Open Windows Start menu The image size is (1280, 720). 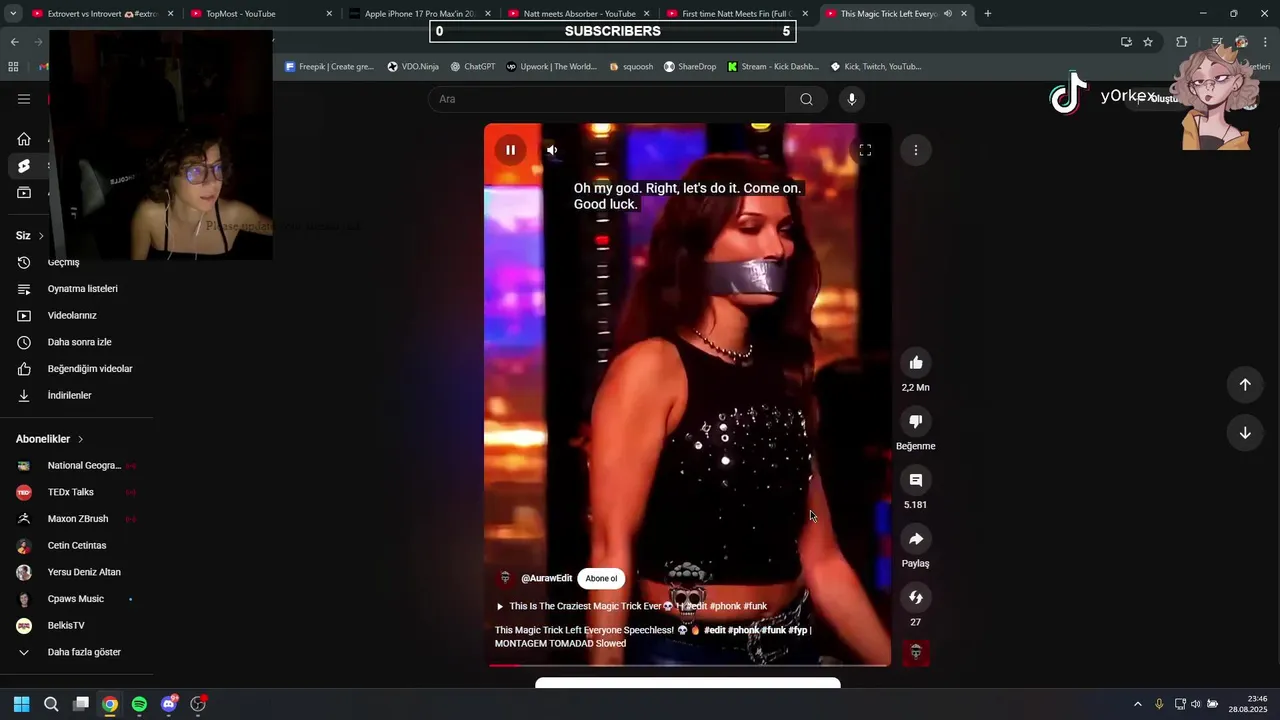pyautogui.click(x=21, y=704)
